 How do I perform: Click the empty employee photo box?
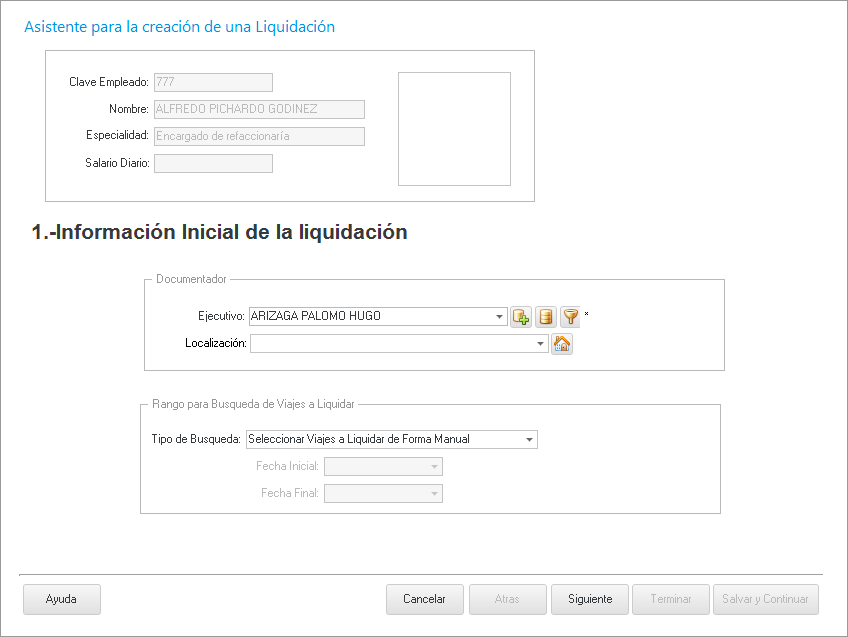pyautogui.click(x=454, y=129)
